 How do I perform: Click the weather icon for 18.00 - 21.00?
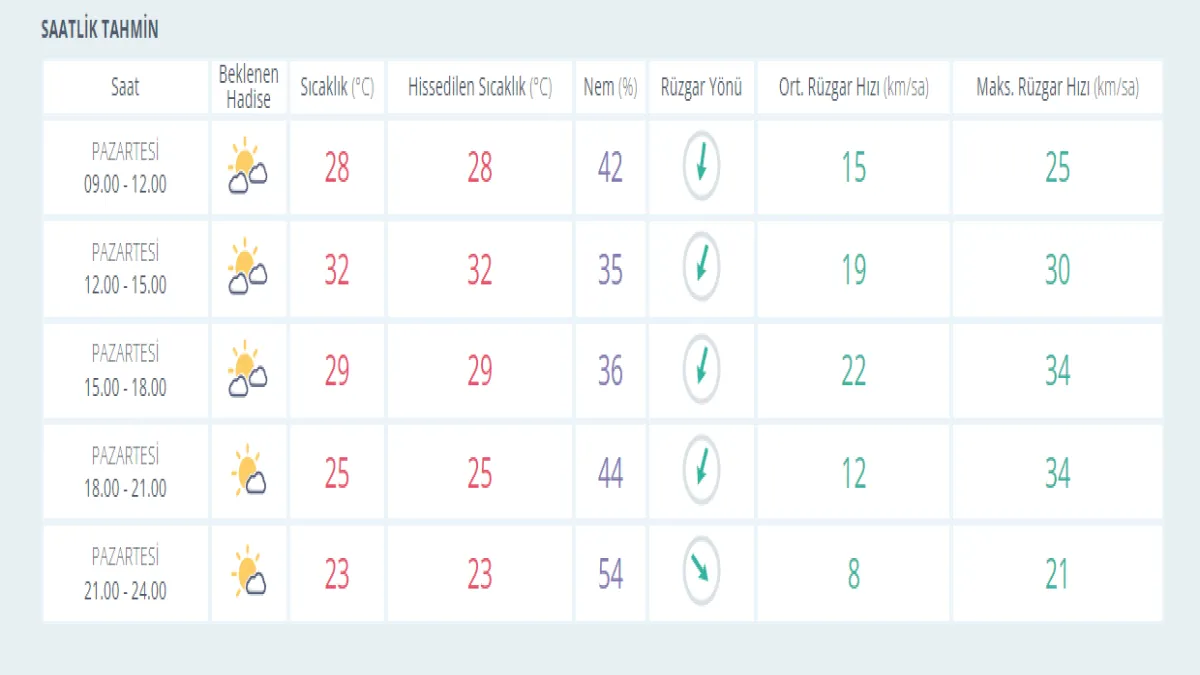pos(247,472)
